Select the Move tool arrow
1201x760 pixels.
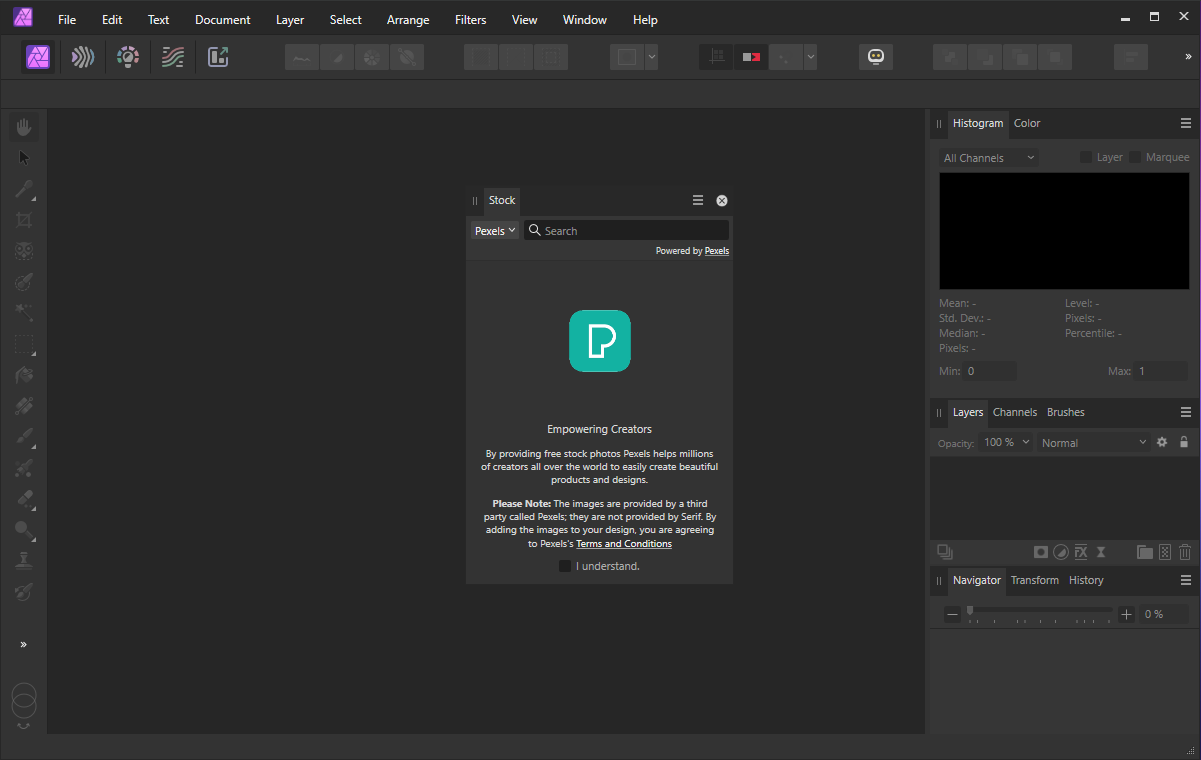tap(24, 158)
